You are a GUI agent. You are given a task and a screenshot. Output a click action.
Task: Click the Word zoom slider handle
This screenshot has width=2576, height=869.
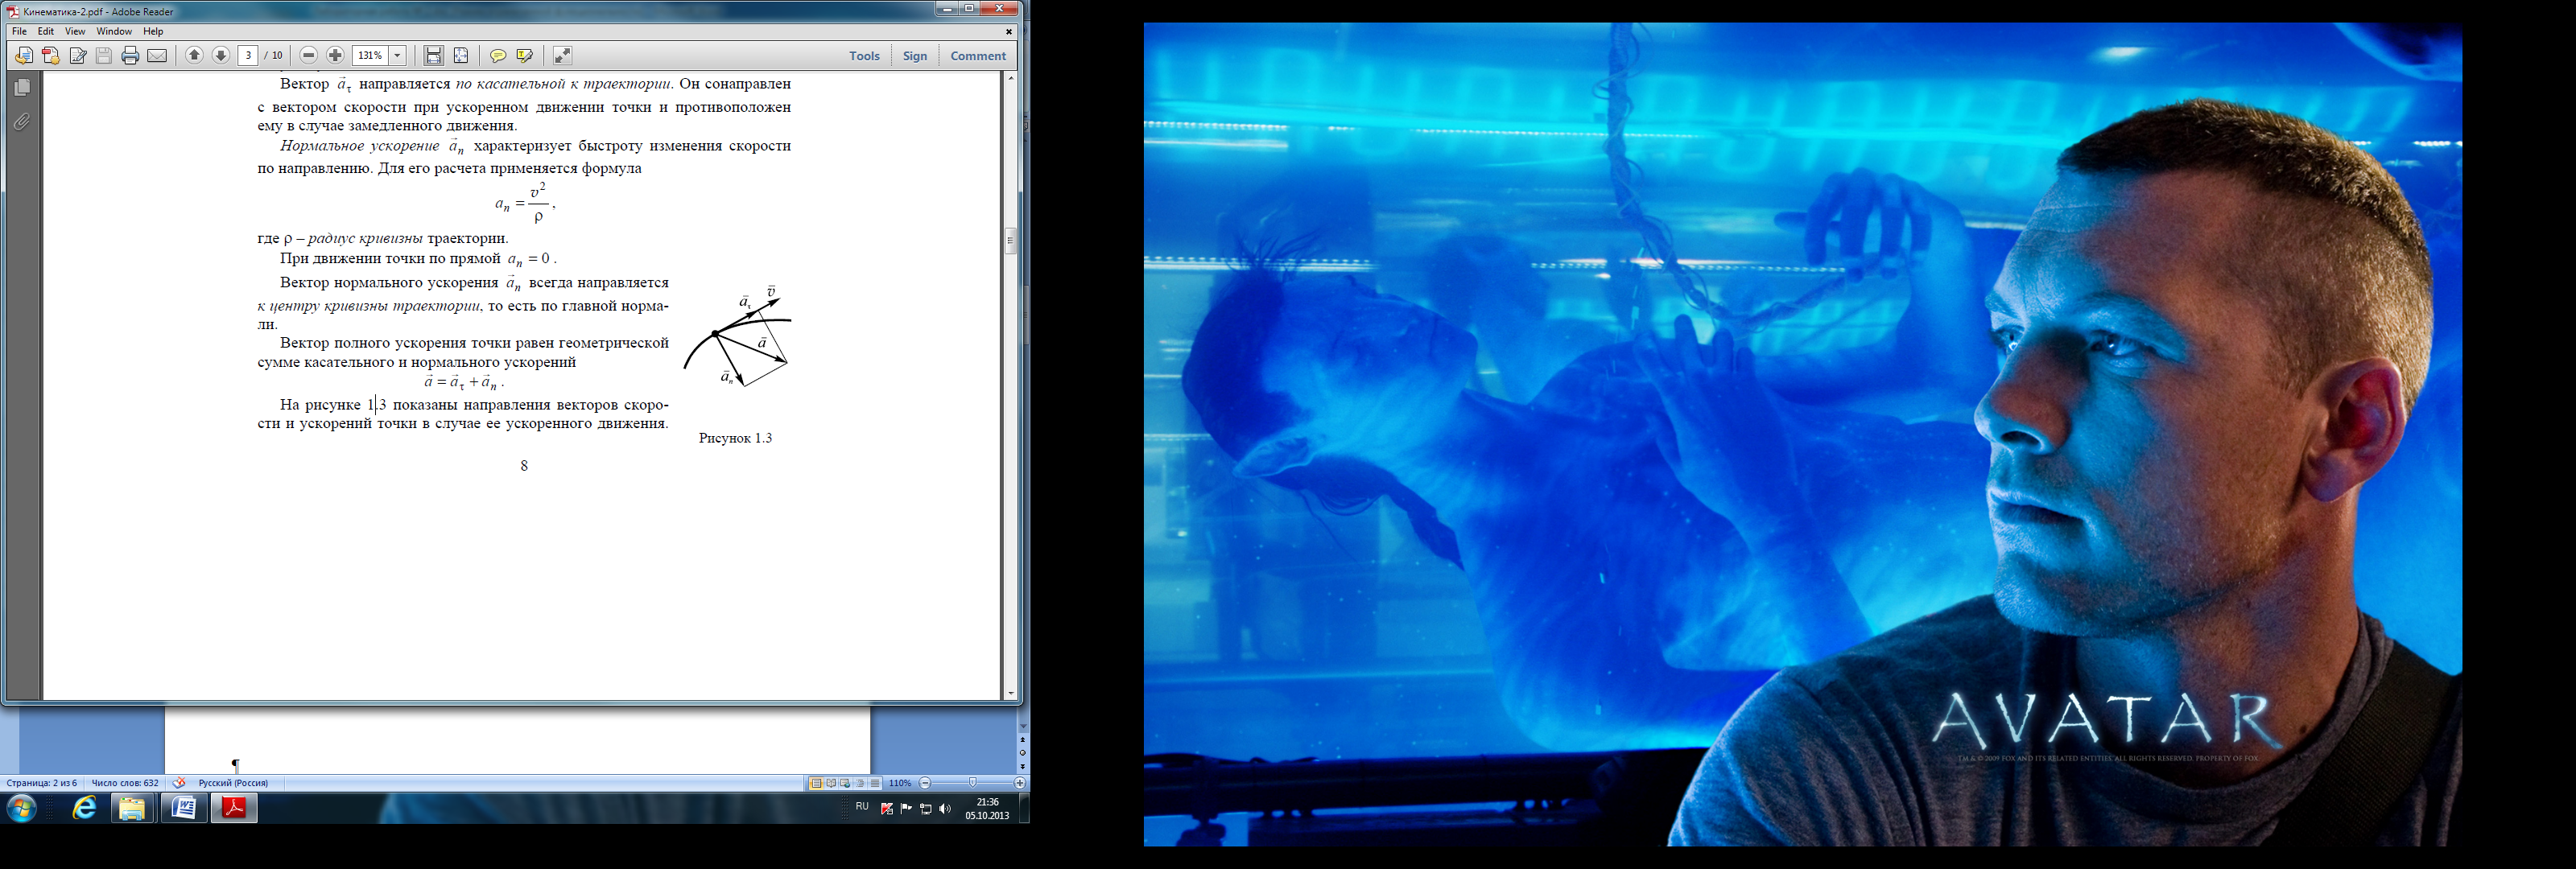click(972, 783)
